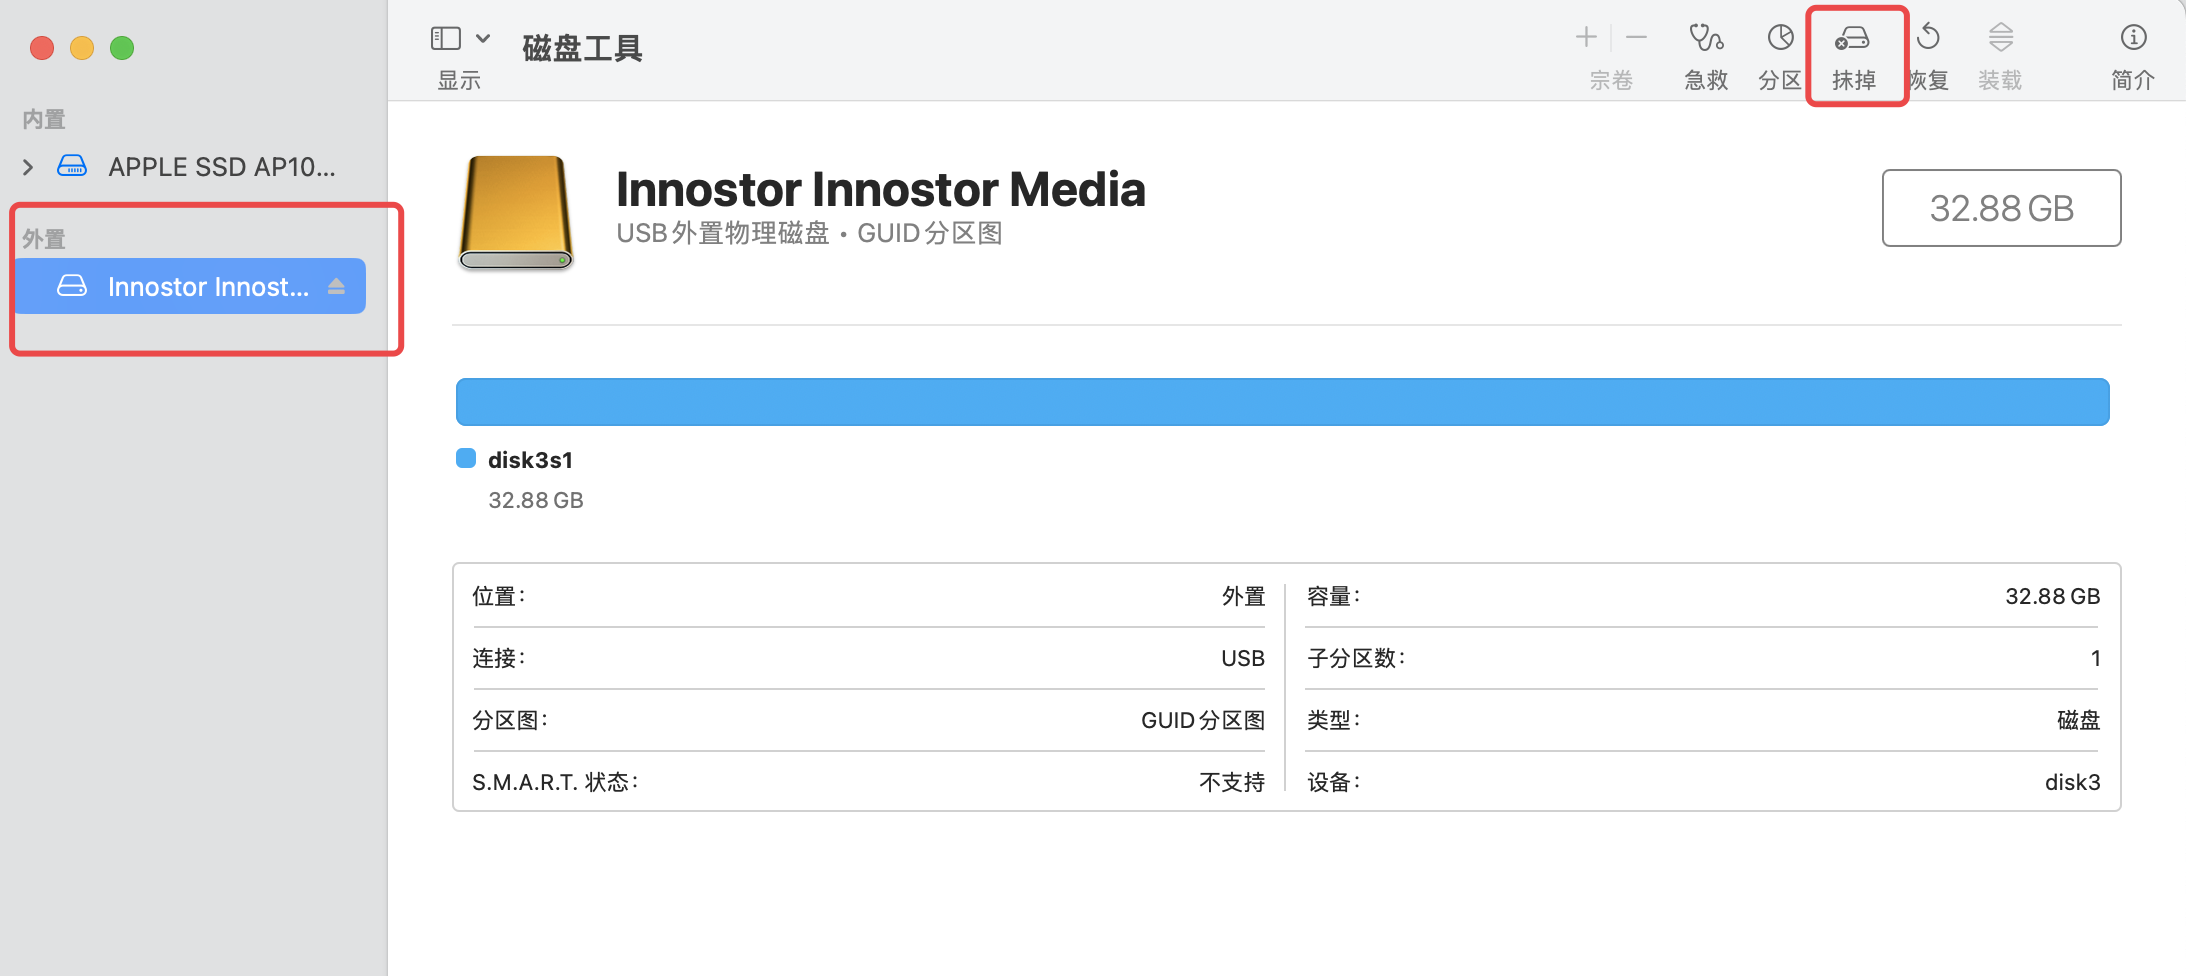
Task: Select APPLE SSD AP10 in sidebar
Action: tap(221, 167)
